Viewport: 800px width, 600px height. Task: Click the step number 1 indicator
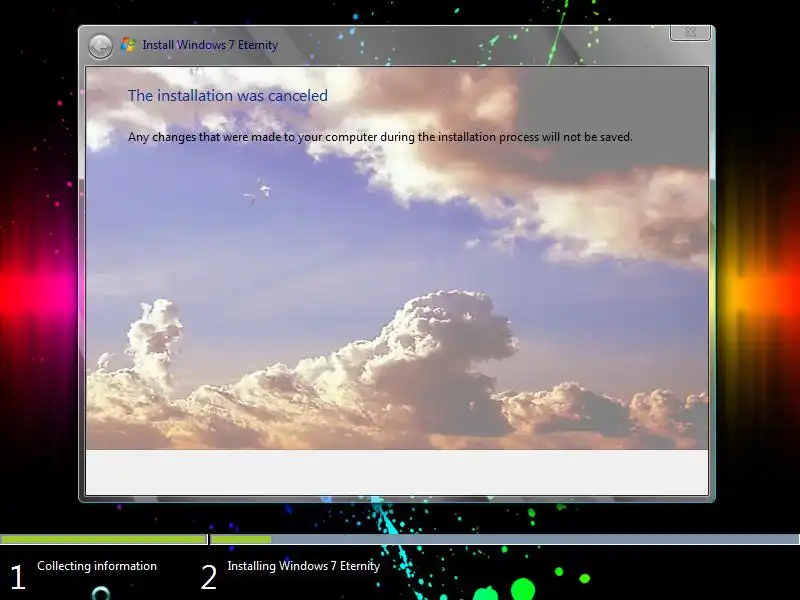click(18, 578)
